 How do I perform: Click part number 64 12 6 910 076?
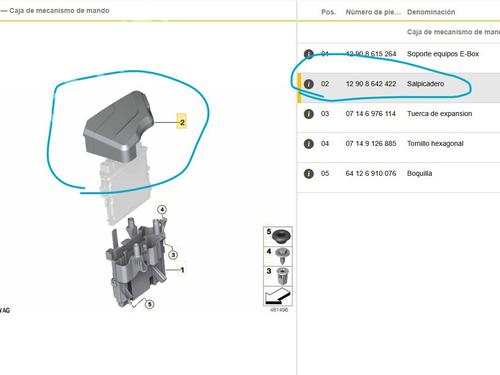[x=371, y=173]
